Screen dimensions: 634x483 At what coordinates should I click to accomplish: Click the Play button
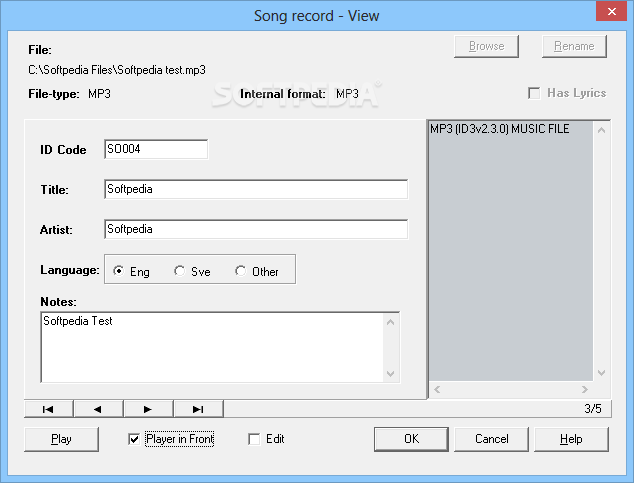(61, 439)
